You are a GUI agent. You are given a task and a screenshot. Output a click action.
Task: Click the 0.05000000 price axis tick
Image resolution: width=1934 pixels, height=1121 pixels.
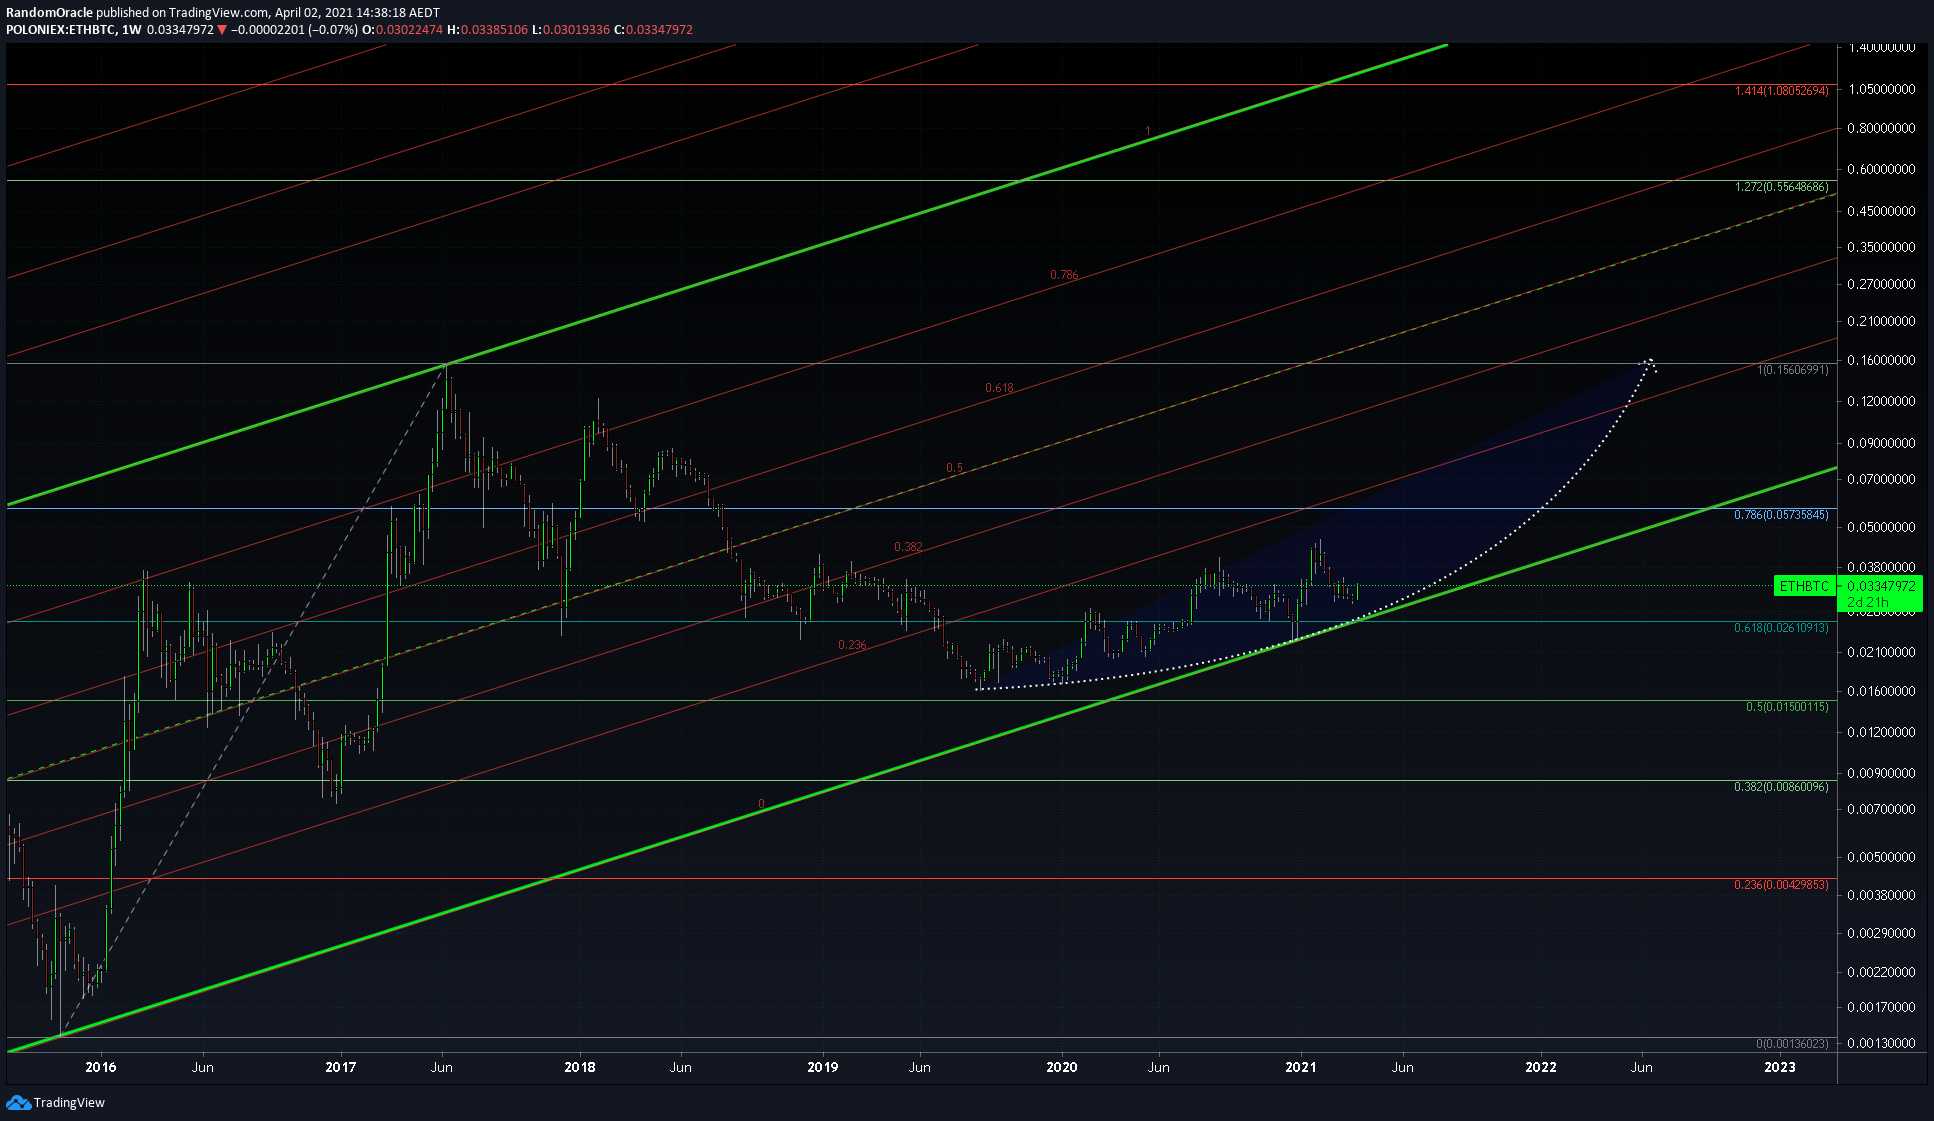tap(1882, 527)
